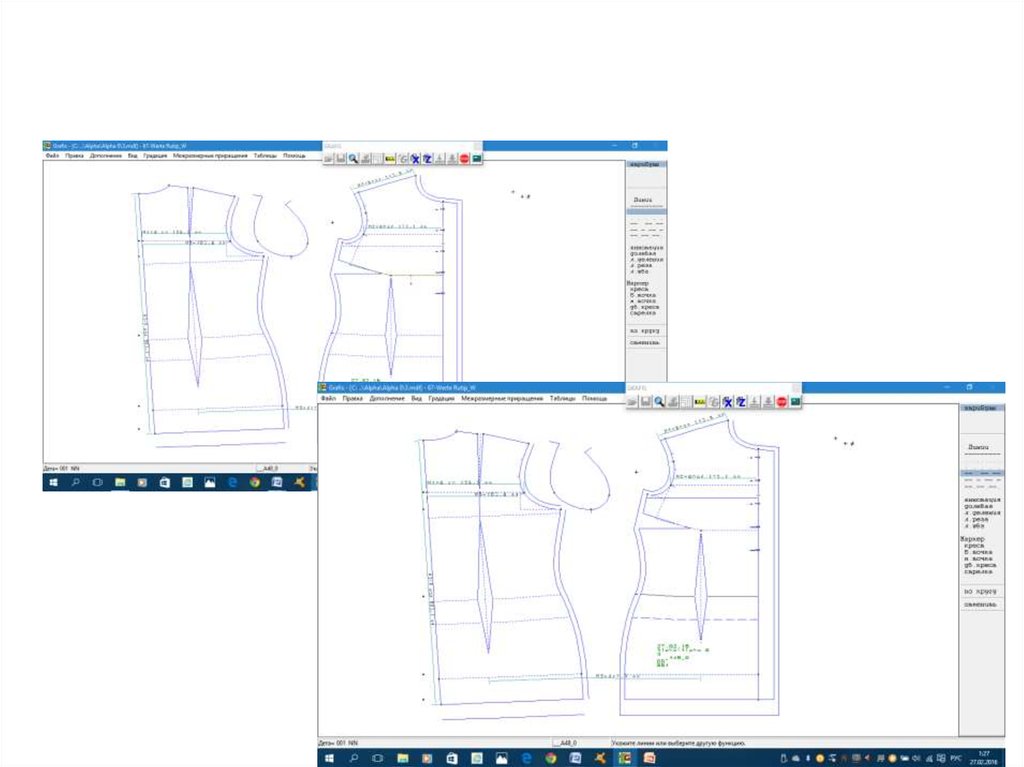The height and width of the screenshot is (767, 1024).
Task: Save icon in back window toolbar
Action: click(x=340, y=159)
